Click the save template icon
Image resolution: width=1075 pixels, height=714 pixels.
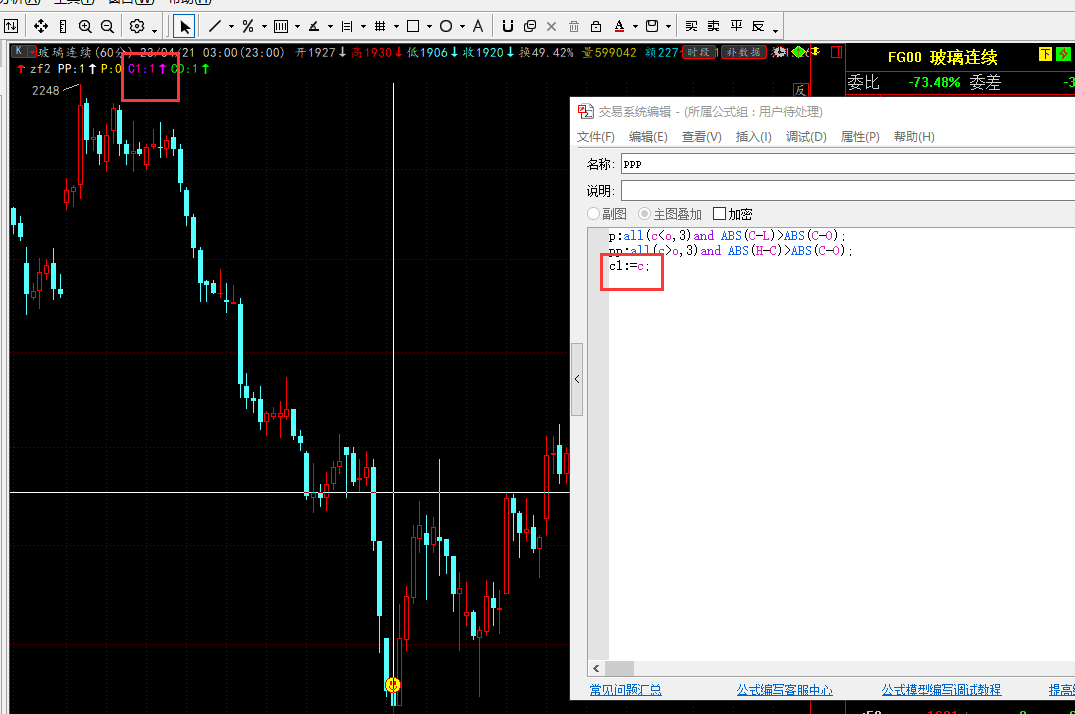(652, 26)
